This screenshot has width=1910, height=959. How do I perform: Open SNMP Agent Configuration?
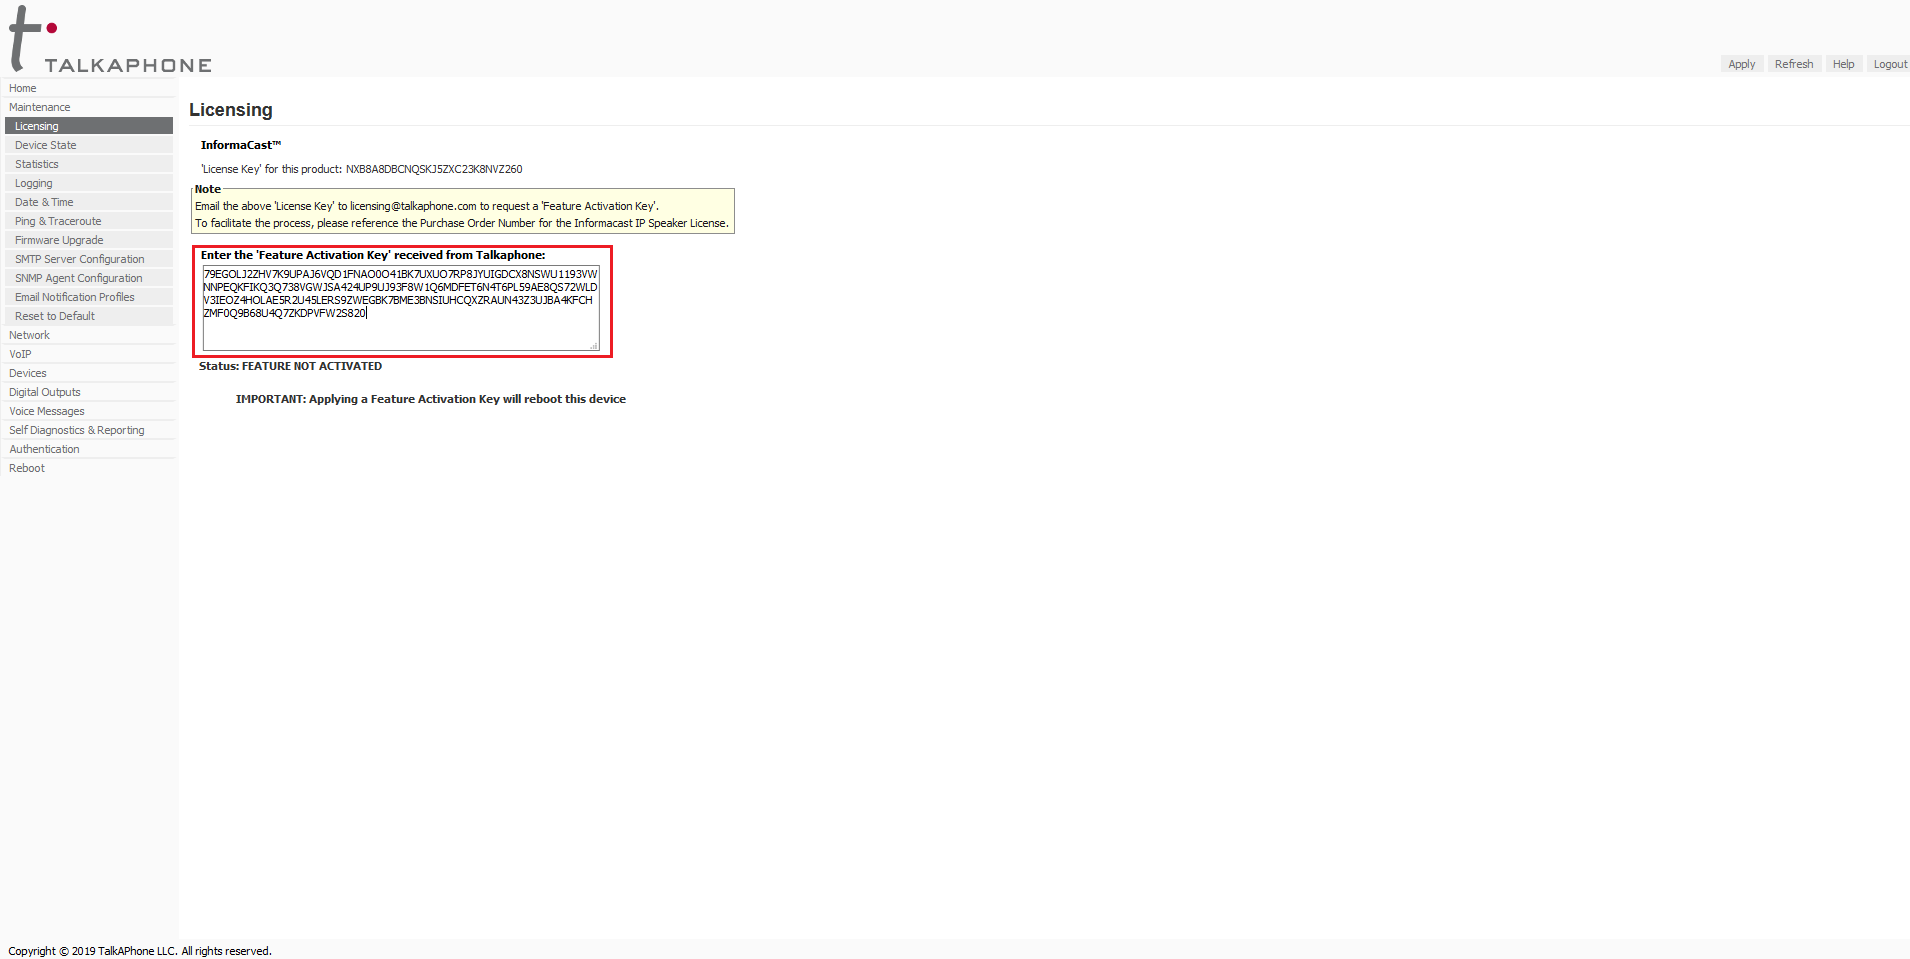click(89, 278)
